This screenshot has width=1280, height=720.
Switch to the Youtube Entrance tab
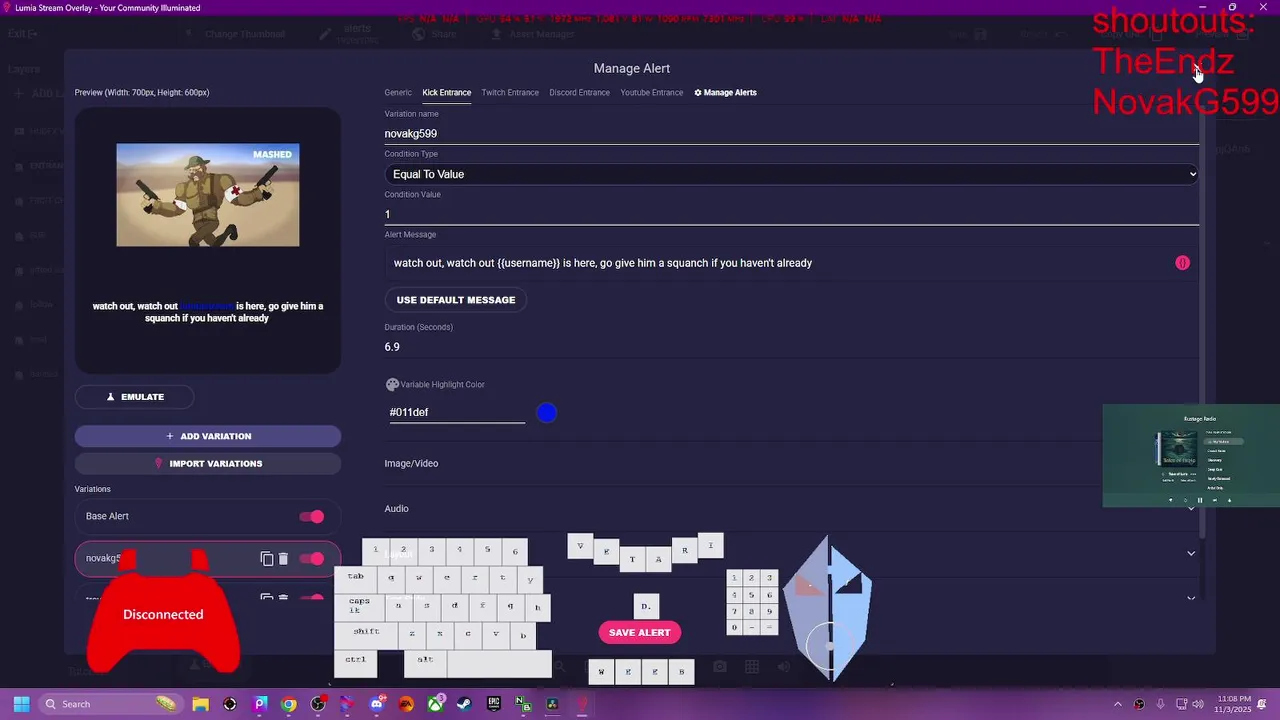(x=651, y=92)
